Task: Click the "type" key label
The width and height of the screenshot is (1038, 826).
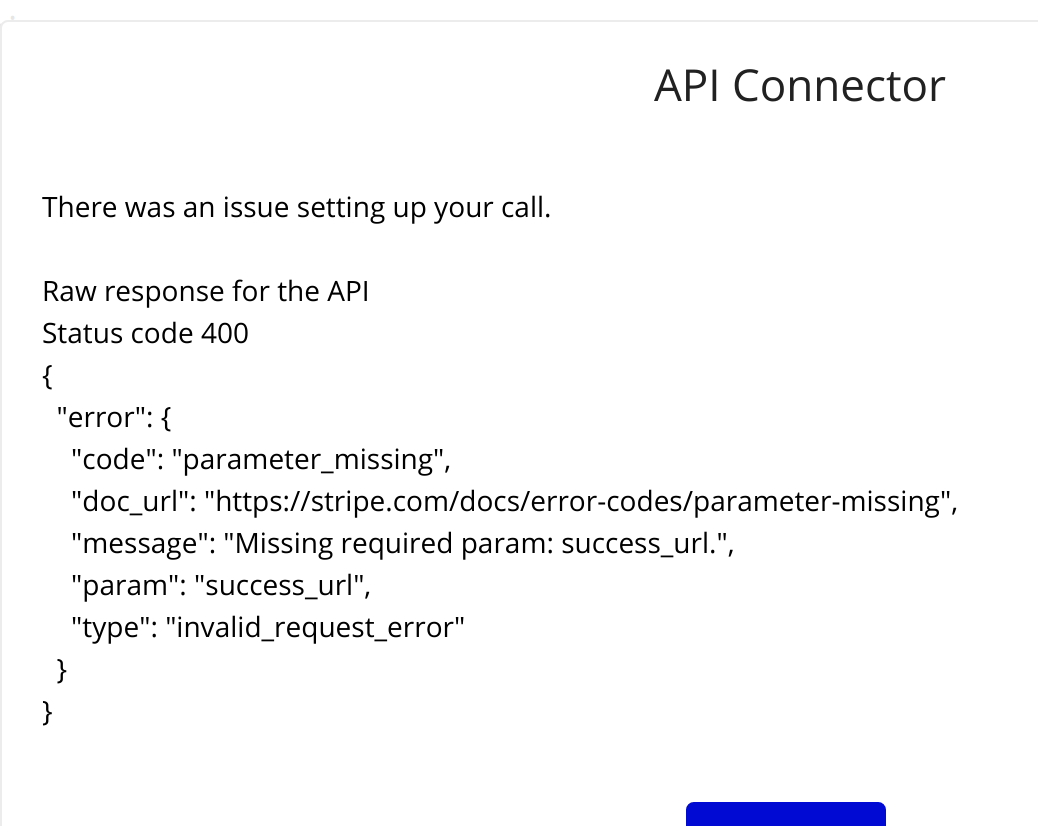Action: 115,628
